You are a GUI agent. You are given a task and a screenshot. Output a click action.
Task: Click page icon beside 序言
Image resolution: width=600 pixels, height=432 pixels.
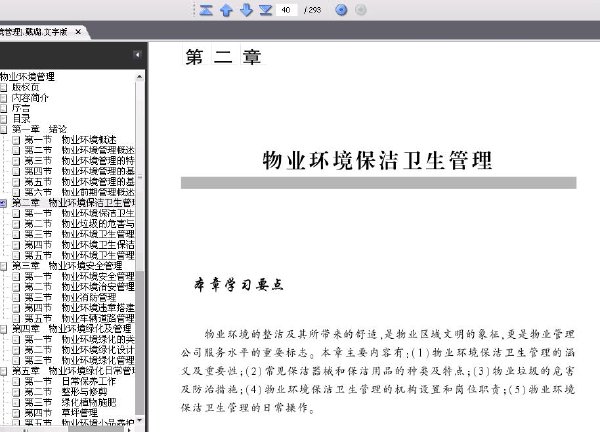click(3, 109)
